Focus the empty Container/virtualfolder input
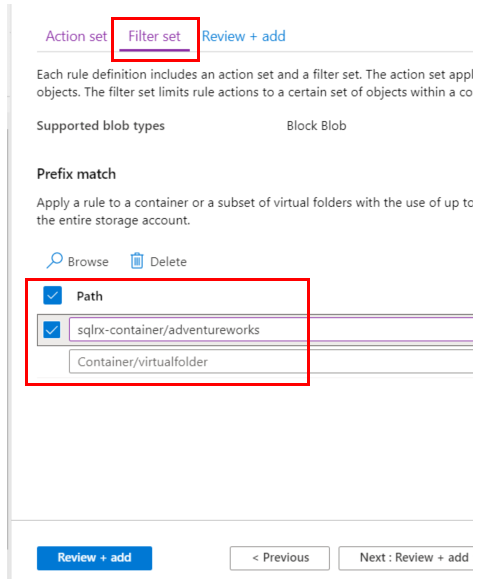504x582 pixels. click(x=271, y=362)
